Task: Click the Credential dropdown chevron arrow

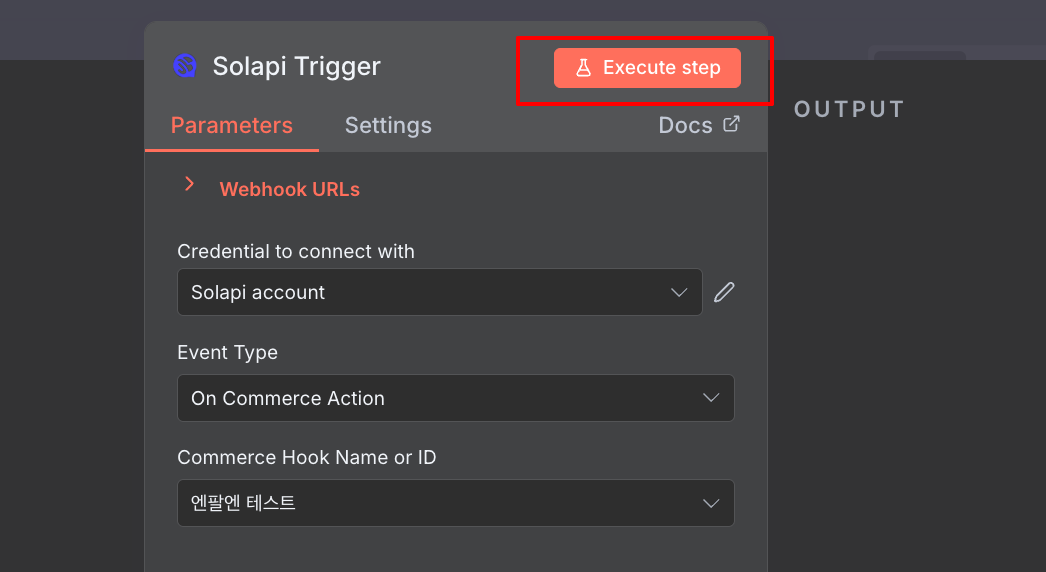Action: 679,292
